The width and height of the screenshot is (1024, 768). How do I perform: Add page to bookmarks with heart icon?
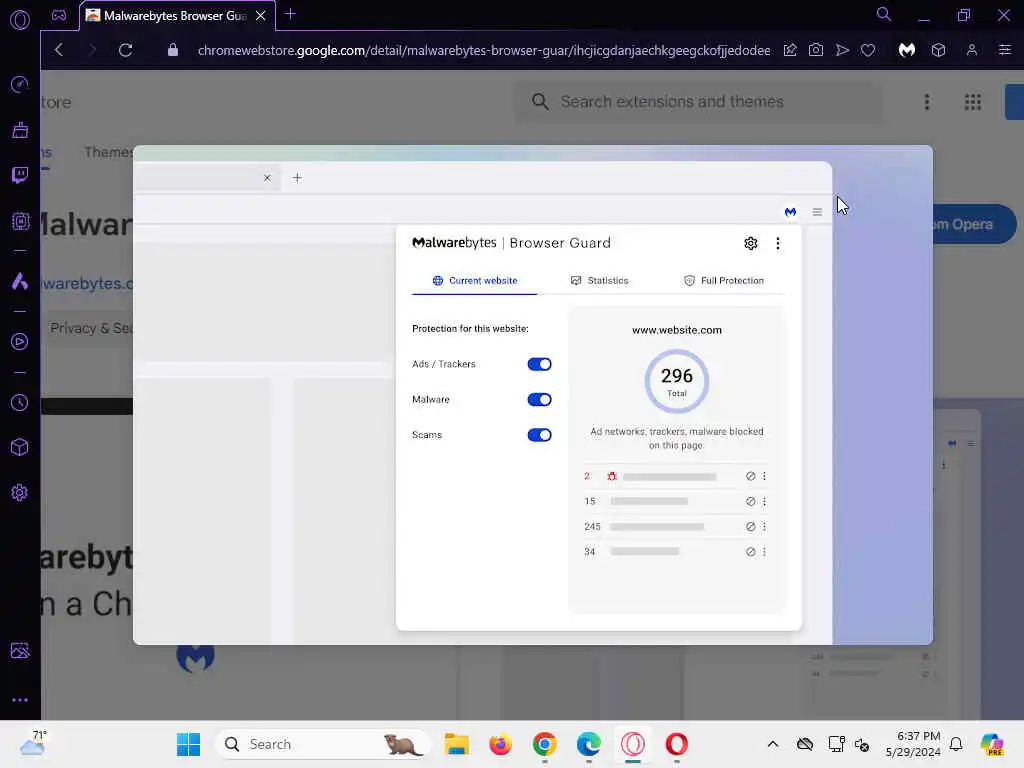[868, 50]
